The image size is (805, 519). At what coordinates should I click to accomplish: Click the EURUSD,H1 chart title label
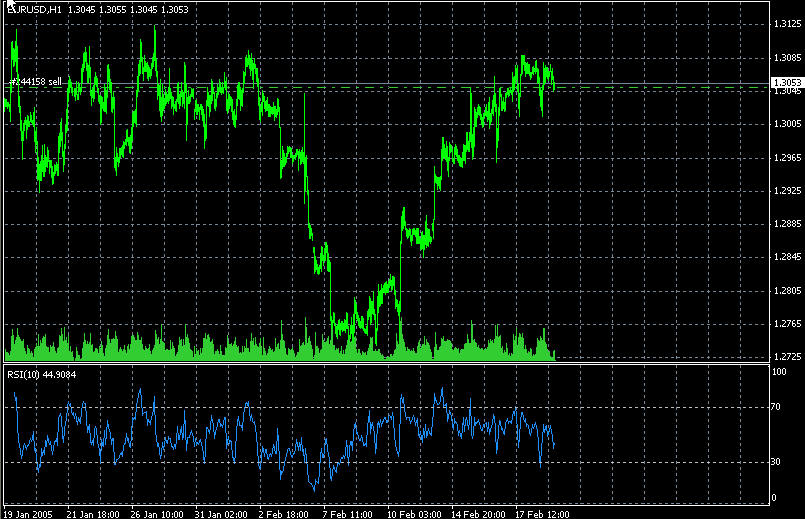32,9
